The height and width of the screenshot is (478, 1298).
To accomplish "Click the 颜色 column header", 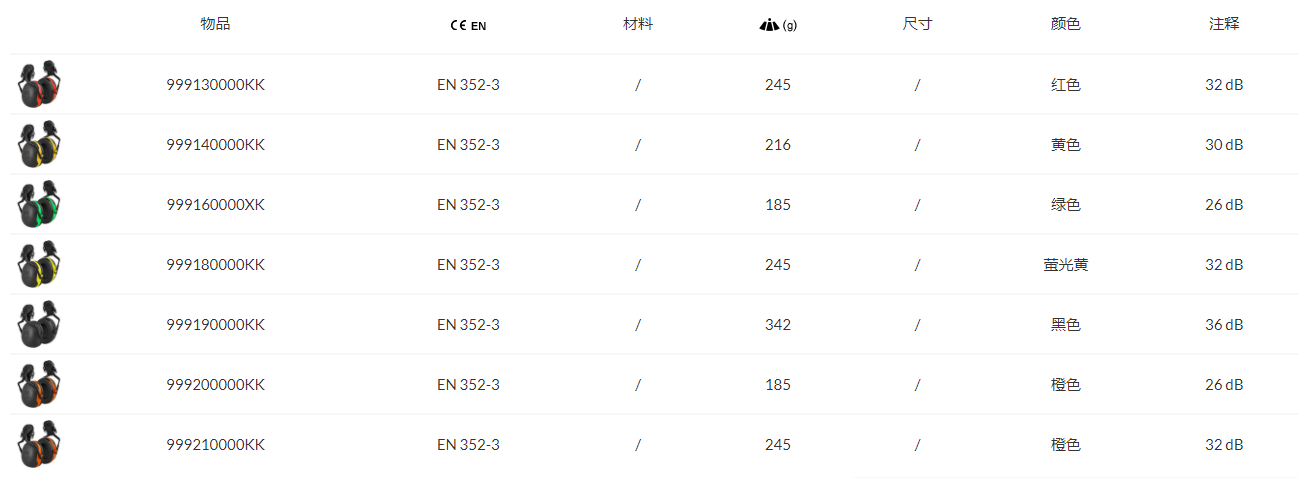I will tap(1066, 24).
